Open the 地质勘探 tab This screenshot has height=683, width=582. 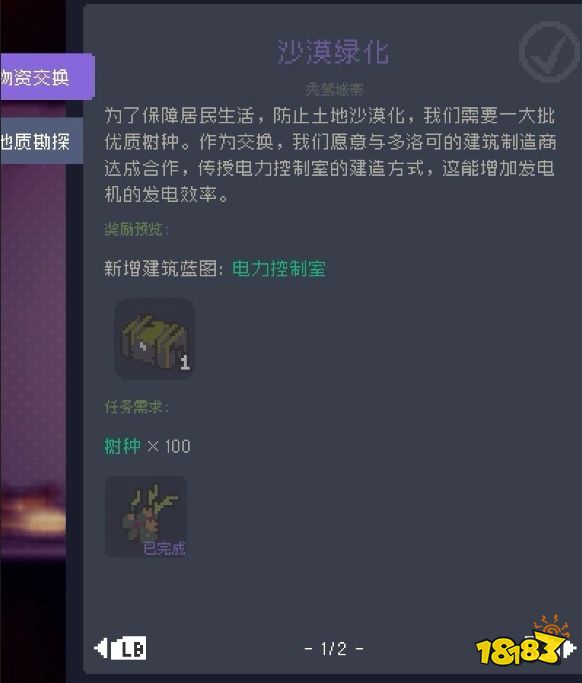(41, 141)
